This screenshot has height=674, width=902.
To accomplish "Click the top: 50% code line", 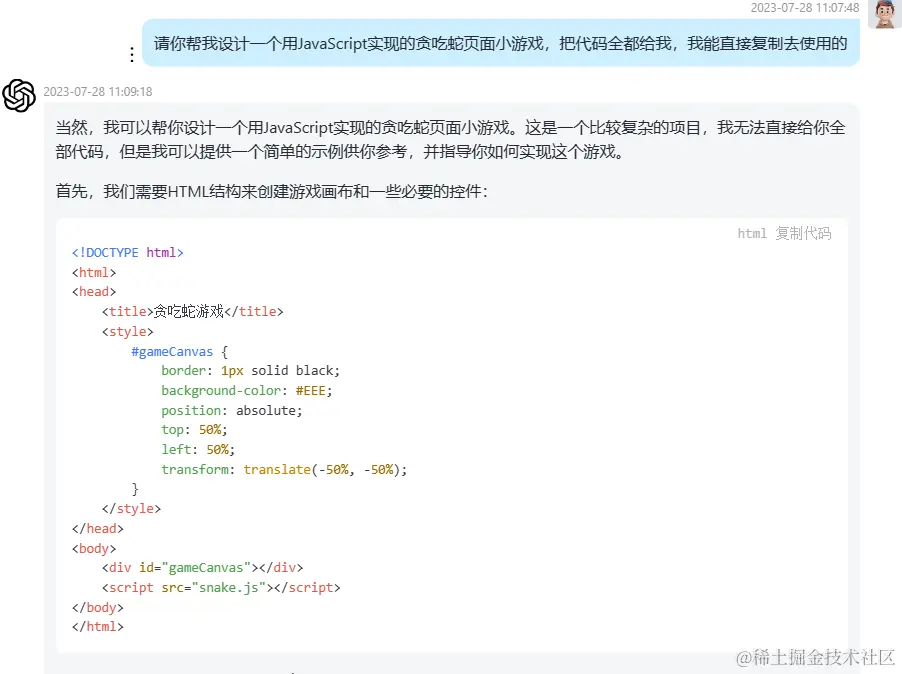I will (x=194, y=430).
